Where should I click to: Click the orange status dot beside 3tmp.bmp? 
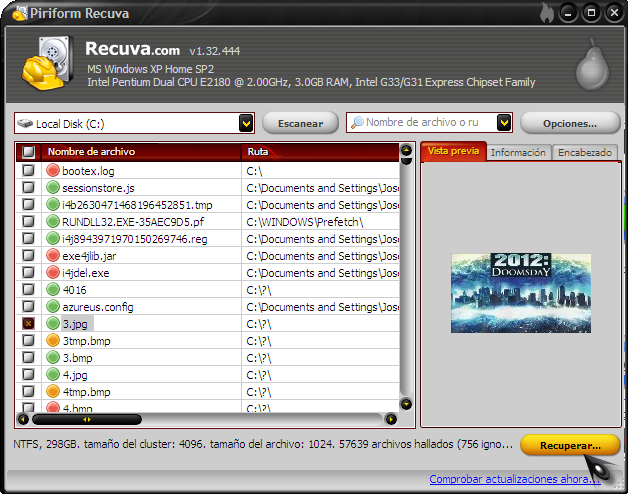tap(53, 341)
